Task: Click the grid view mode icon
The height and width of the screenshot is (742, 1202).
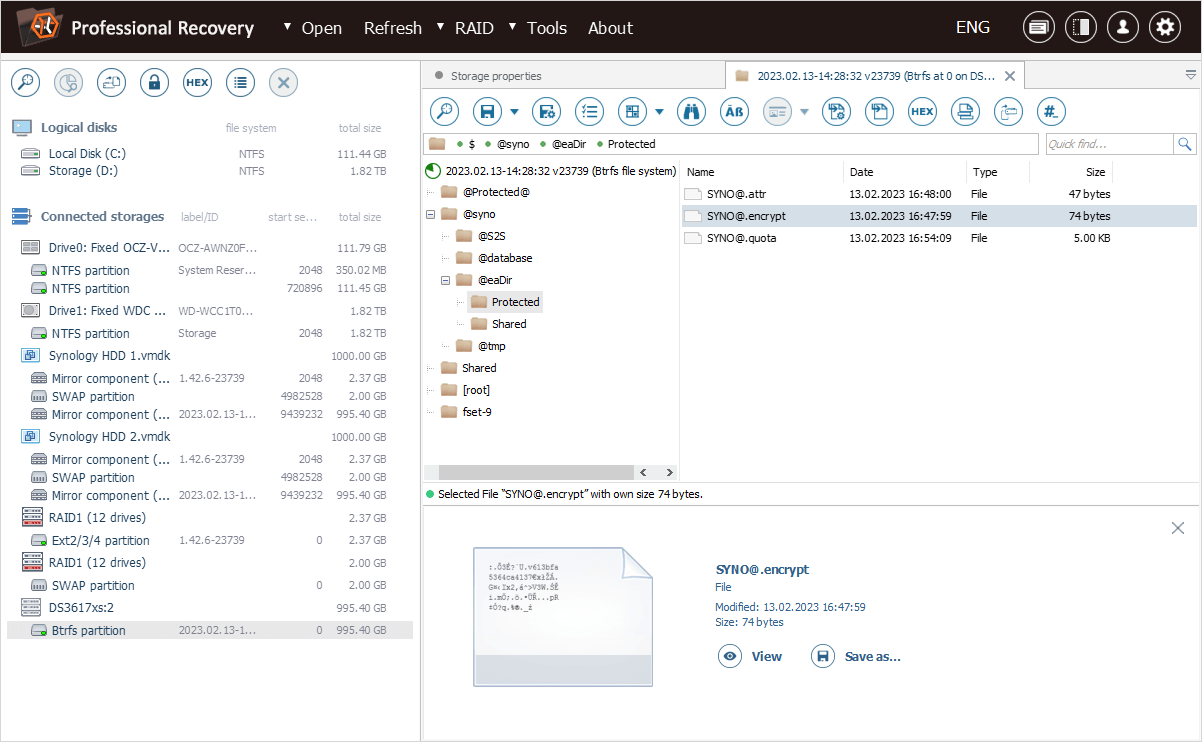Action: pos(633,112)
